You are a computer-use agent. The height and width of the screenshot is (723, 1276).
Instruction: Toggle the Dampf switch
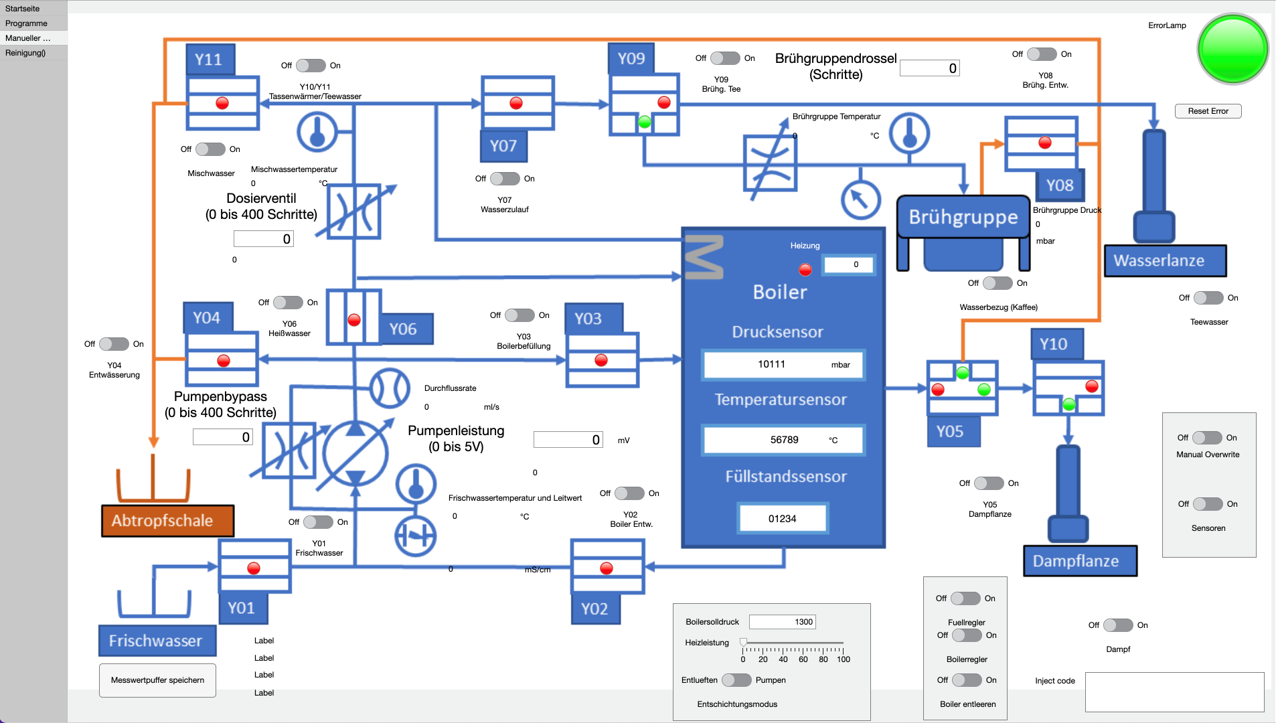(1118, 625)
